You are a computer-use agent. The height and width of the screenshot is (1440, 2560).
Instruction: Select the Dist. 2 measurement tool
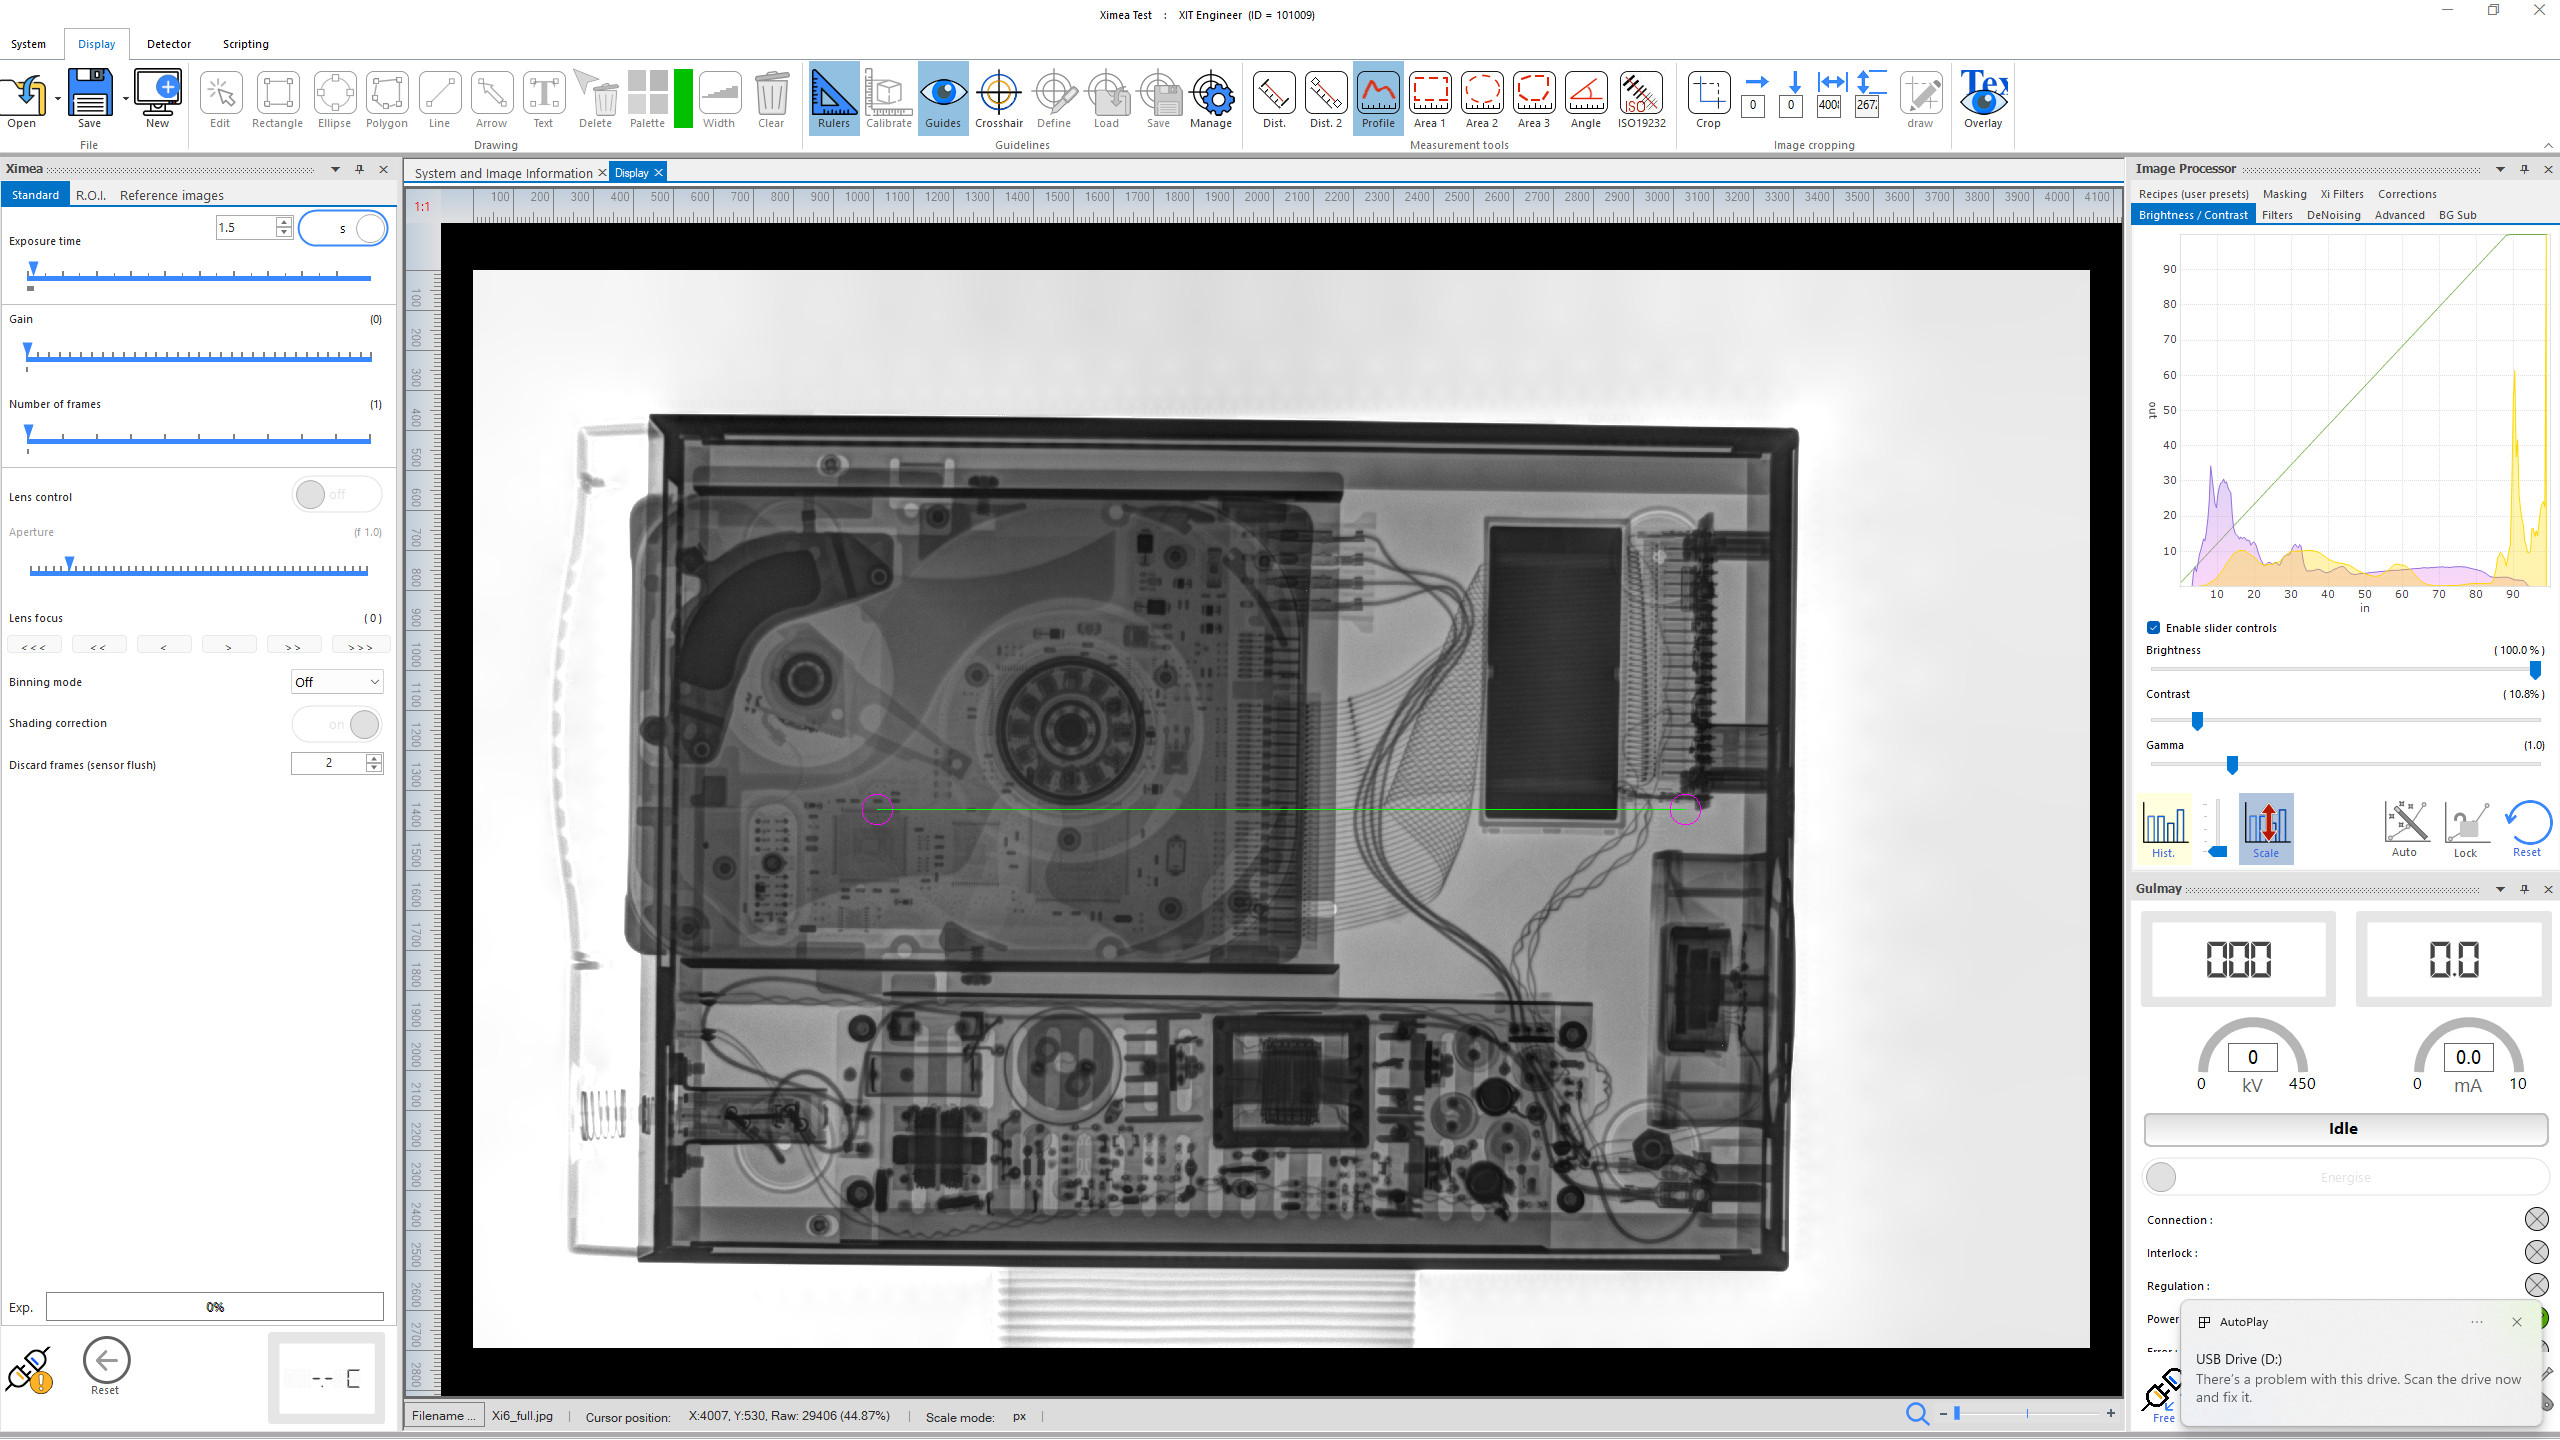[x=1325, y=98]
